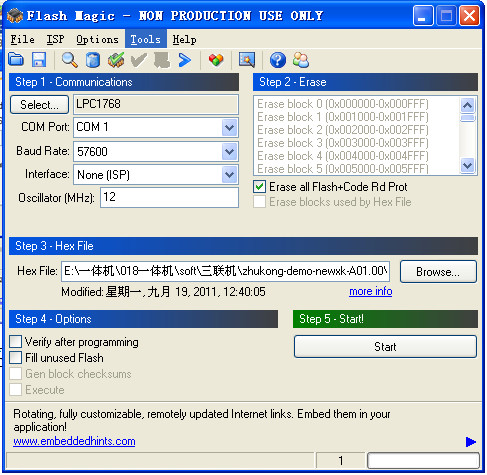Close the Flash Magic window
This screenshot has height=475, width=487.
click(469, 16)
